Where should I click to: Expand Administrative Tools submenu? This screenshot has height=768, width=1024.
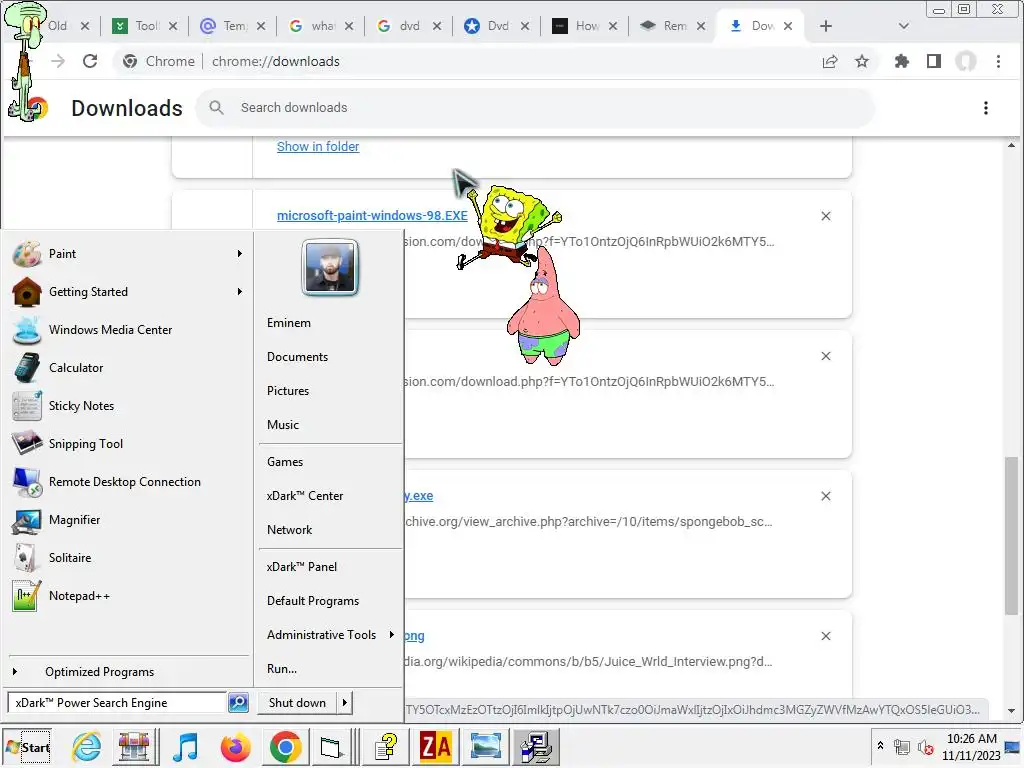pos(391,634)
